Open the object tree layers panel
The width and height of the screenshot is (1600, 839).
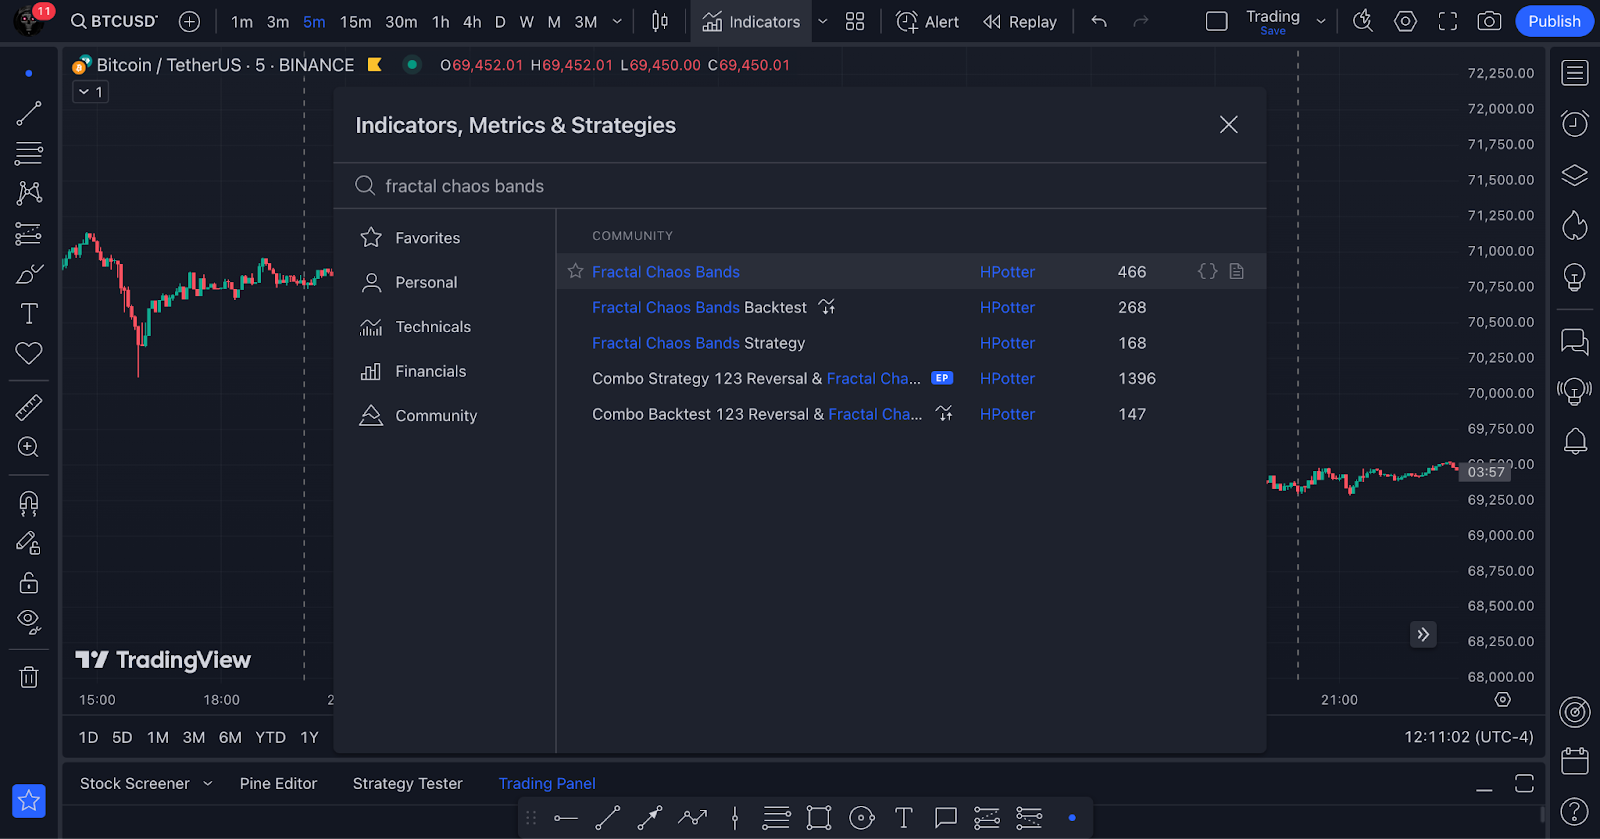1575,175
